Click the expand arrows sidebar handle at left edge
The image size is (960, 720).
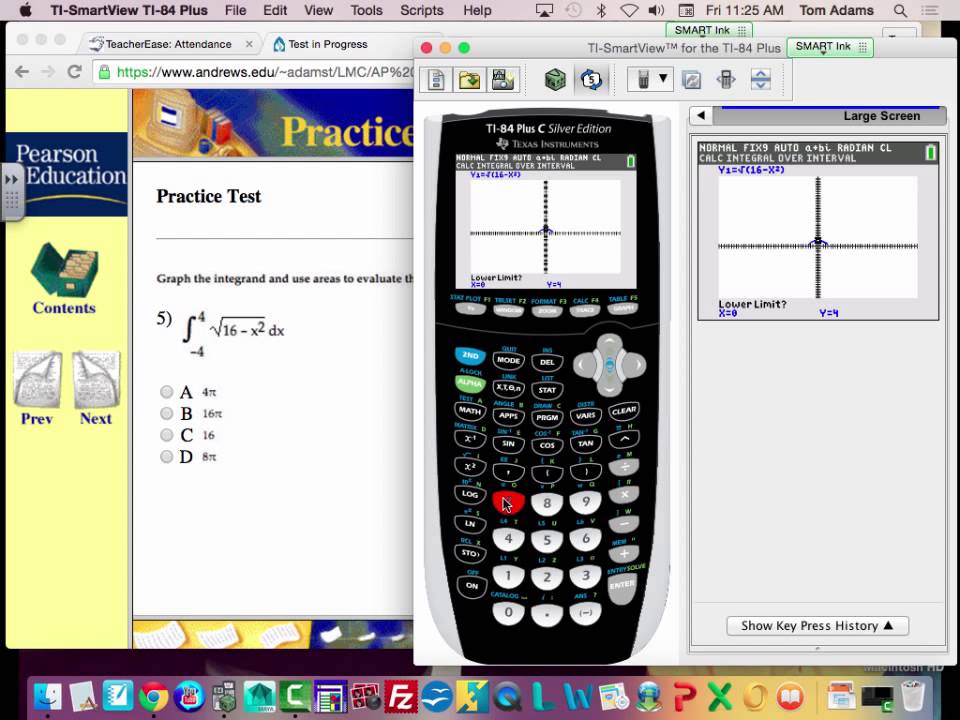coord(12,192)
